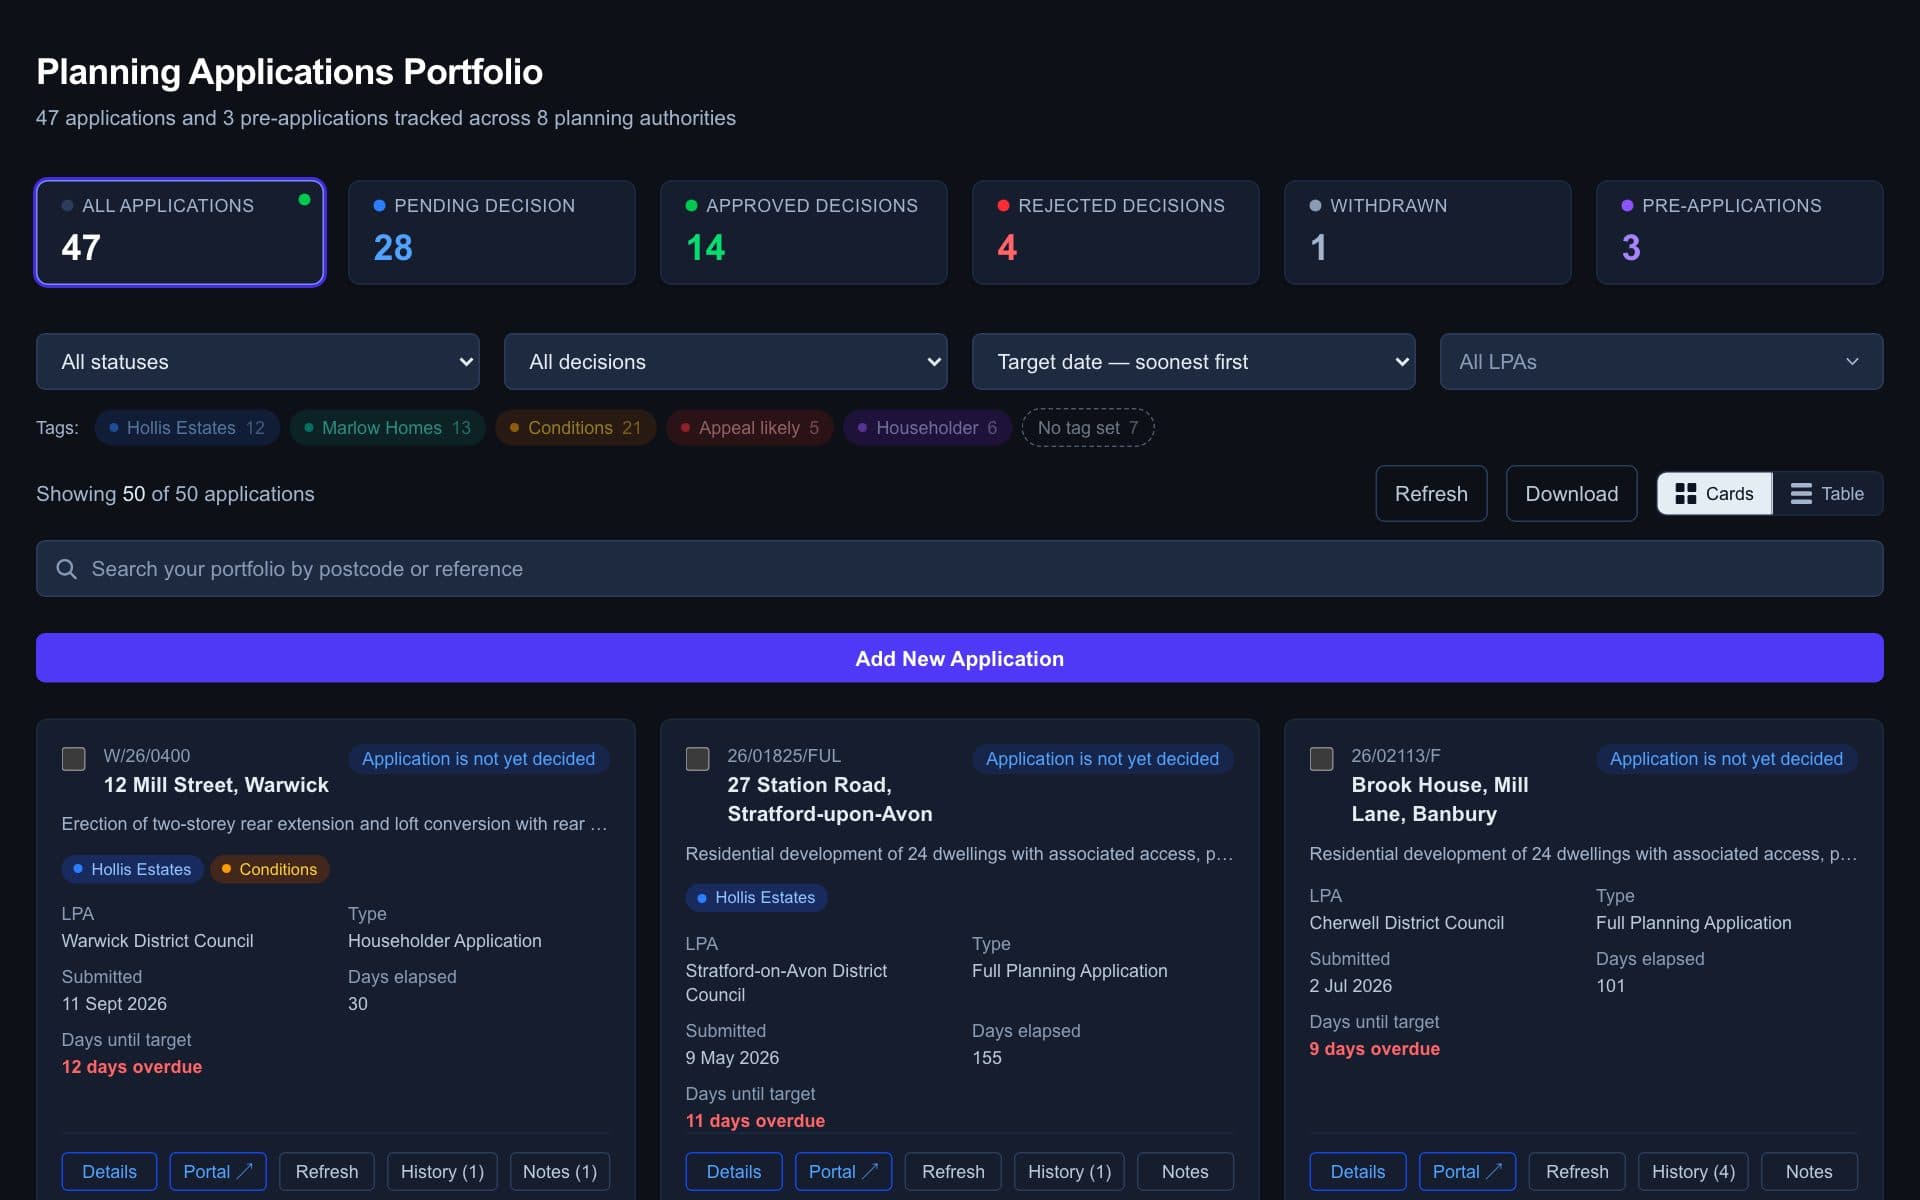Click the Download button
The width and height of the screenshot is (1920, 1200).
pos(1571,494)
